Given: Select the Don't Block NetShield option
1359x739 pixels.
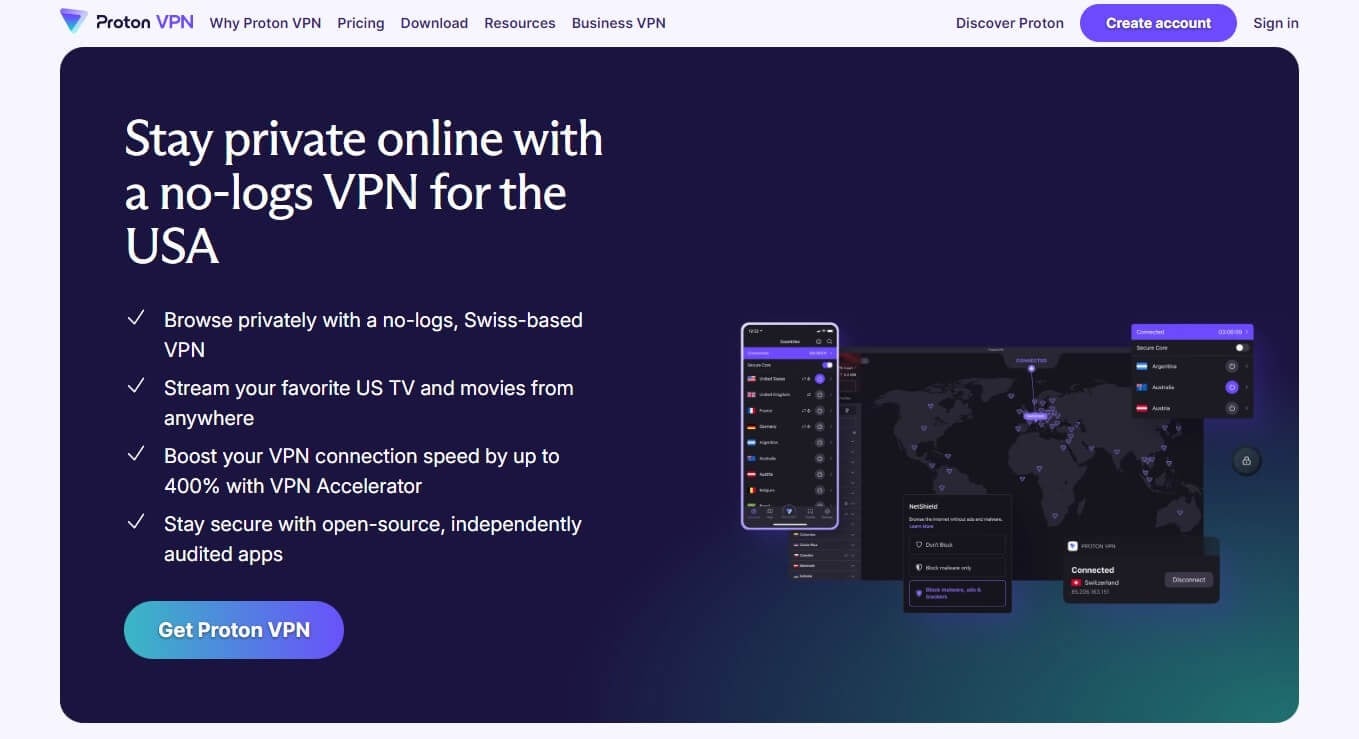Looking at the screenshot, I should (x=958, y=545).
